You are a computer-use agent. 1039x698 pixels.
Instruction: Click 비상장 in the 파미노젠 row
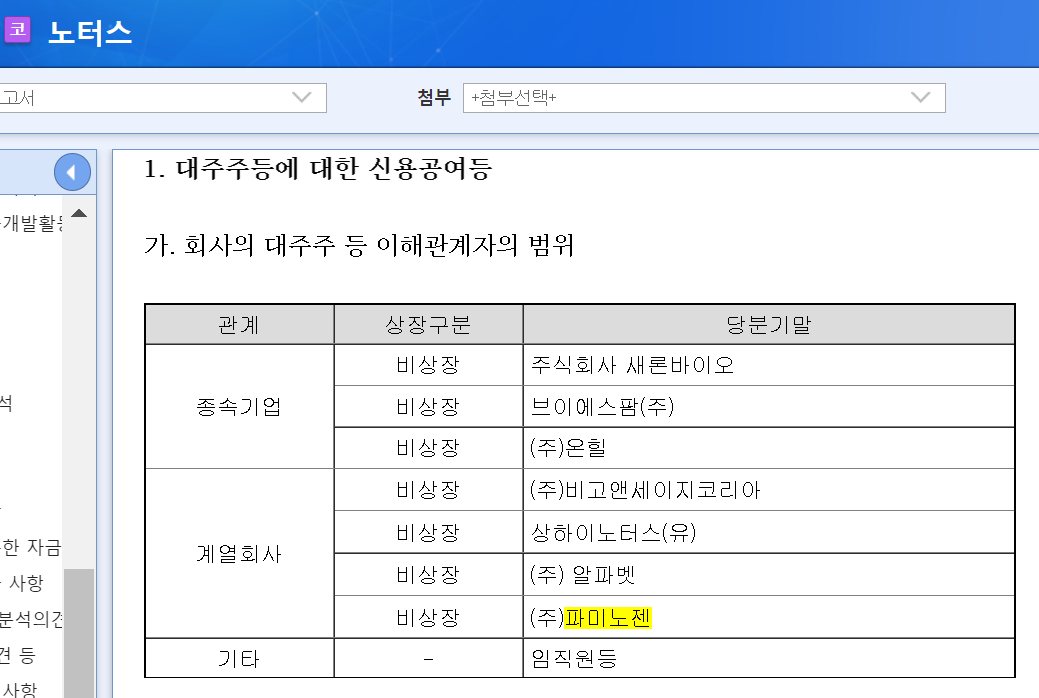[x=428, y=618]
